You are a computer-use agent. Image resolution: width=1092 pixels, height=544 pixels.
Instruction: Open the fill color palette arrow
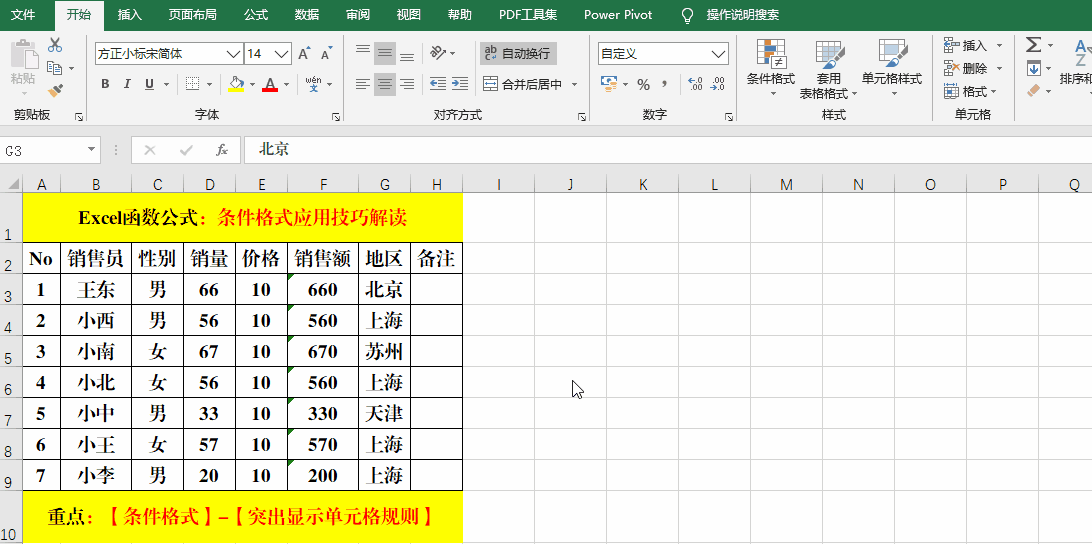point(252,84)
